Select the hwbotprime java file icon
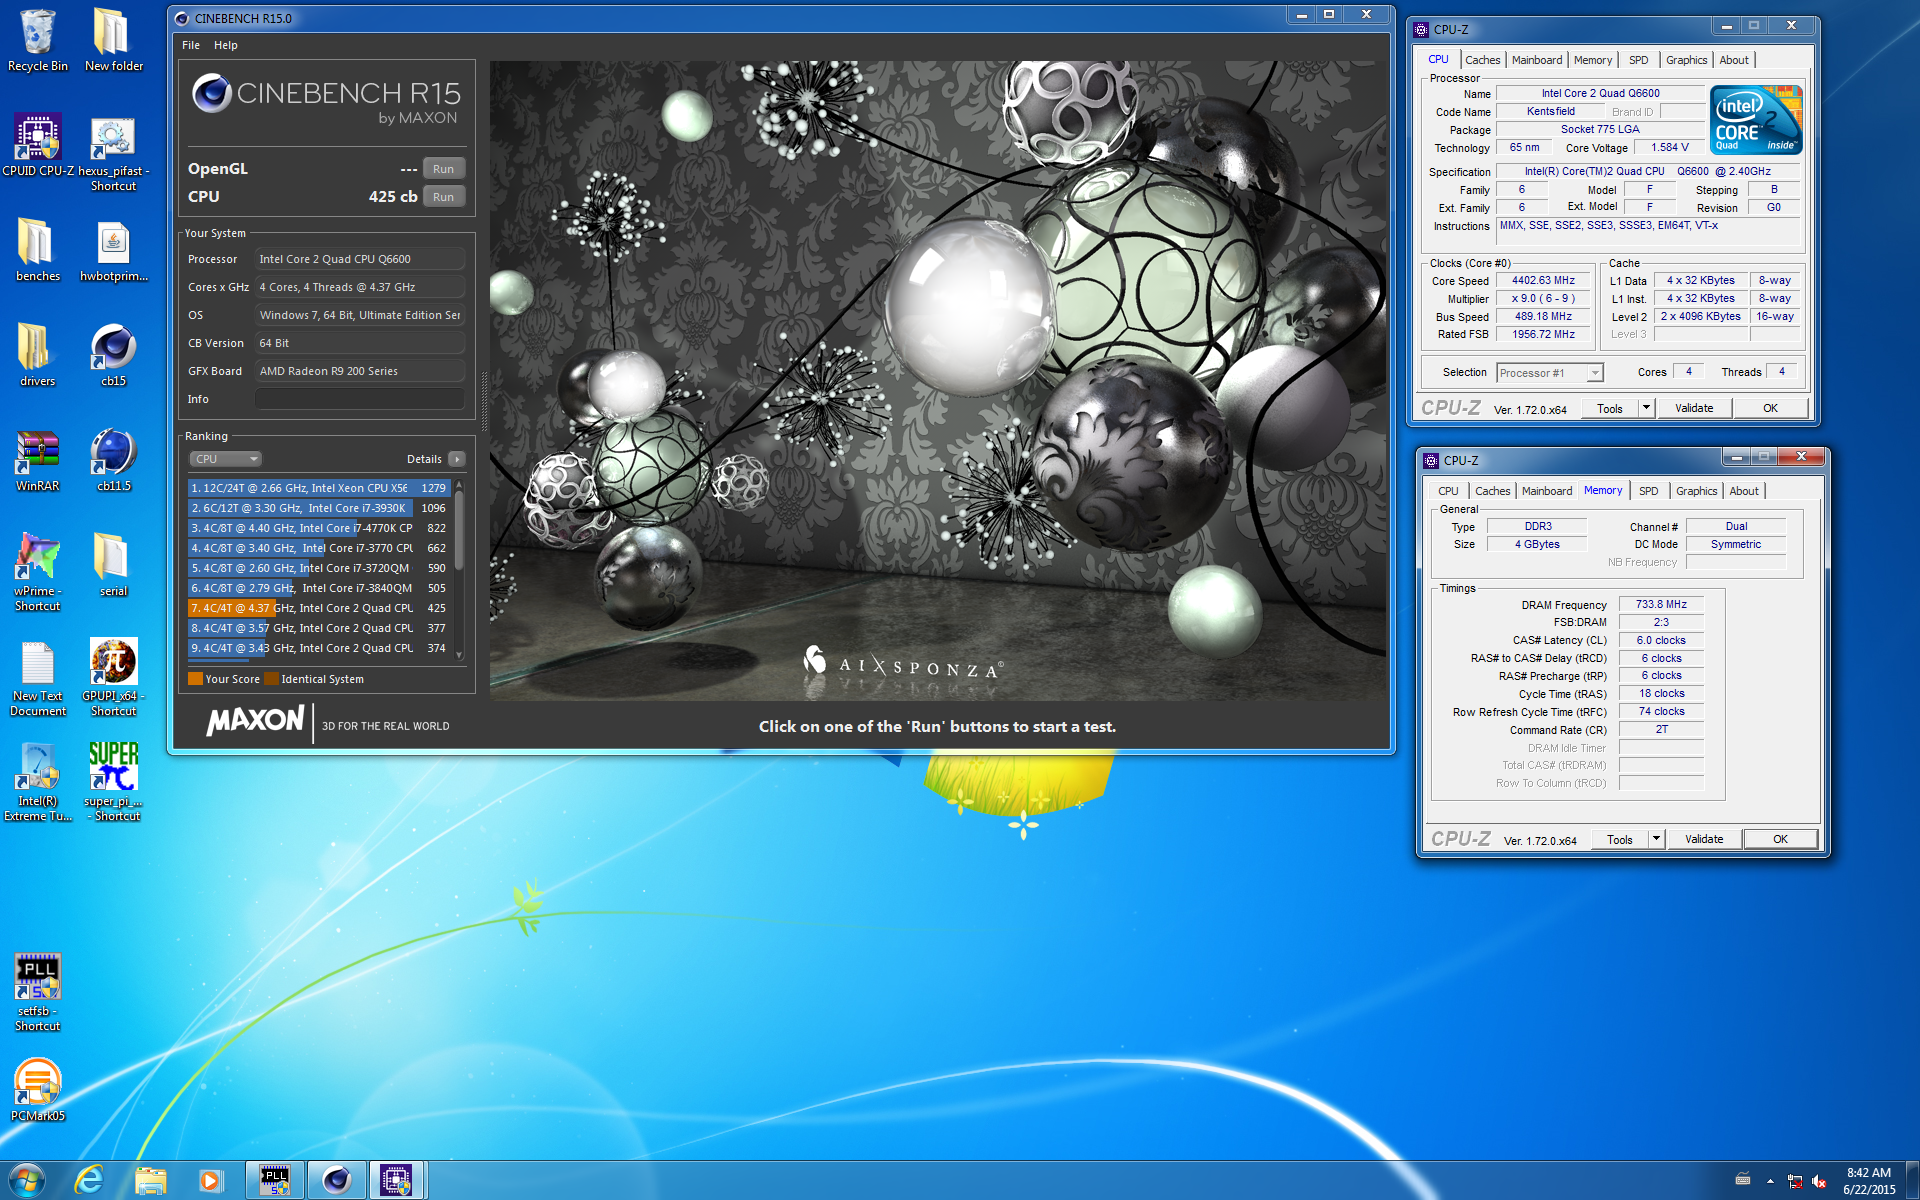Viewport: 1920px width, 1200px height. (x=113, y=250)
